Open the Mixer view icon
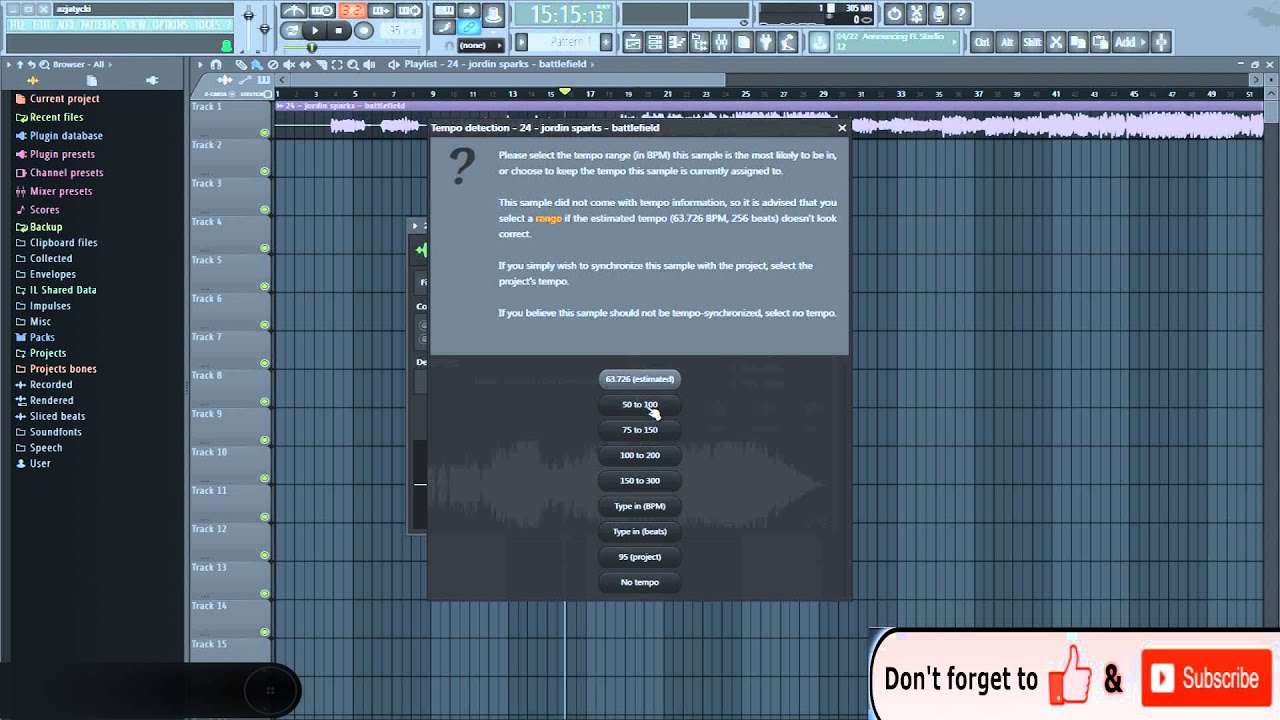 (721, 42)
